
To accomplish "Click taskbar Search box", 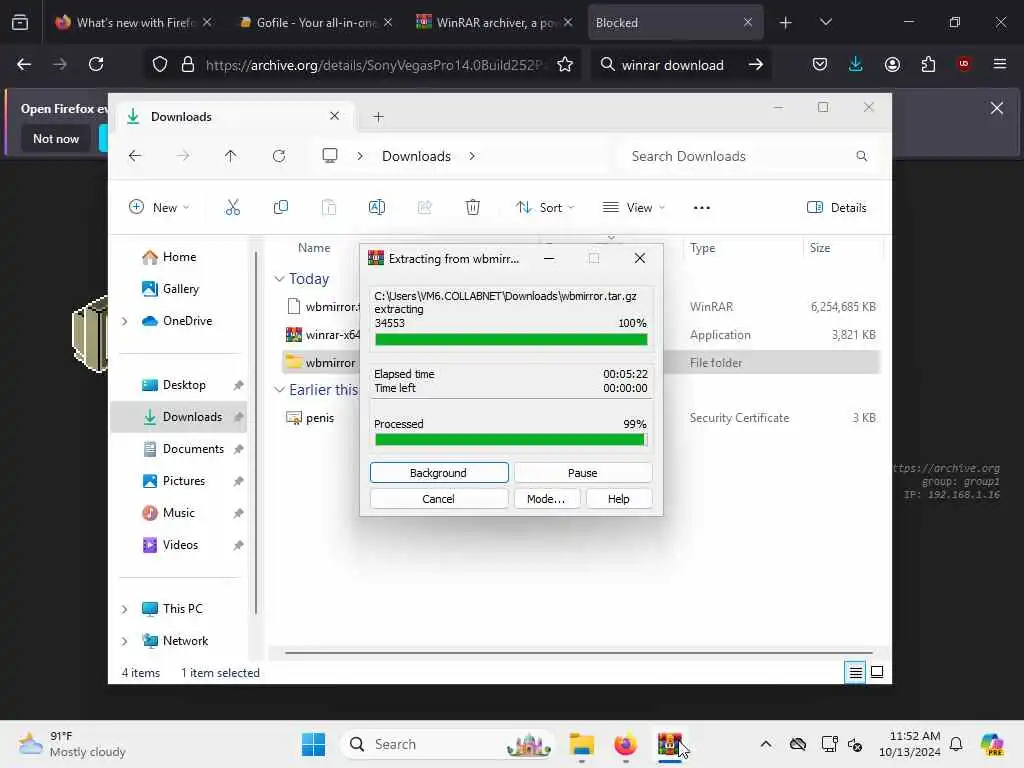I will click(448, 744).
